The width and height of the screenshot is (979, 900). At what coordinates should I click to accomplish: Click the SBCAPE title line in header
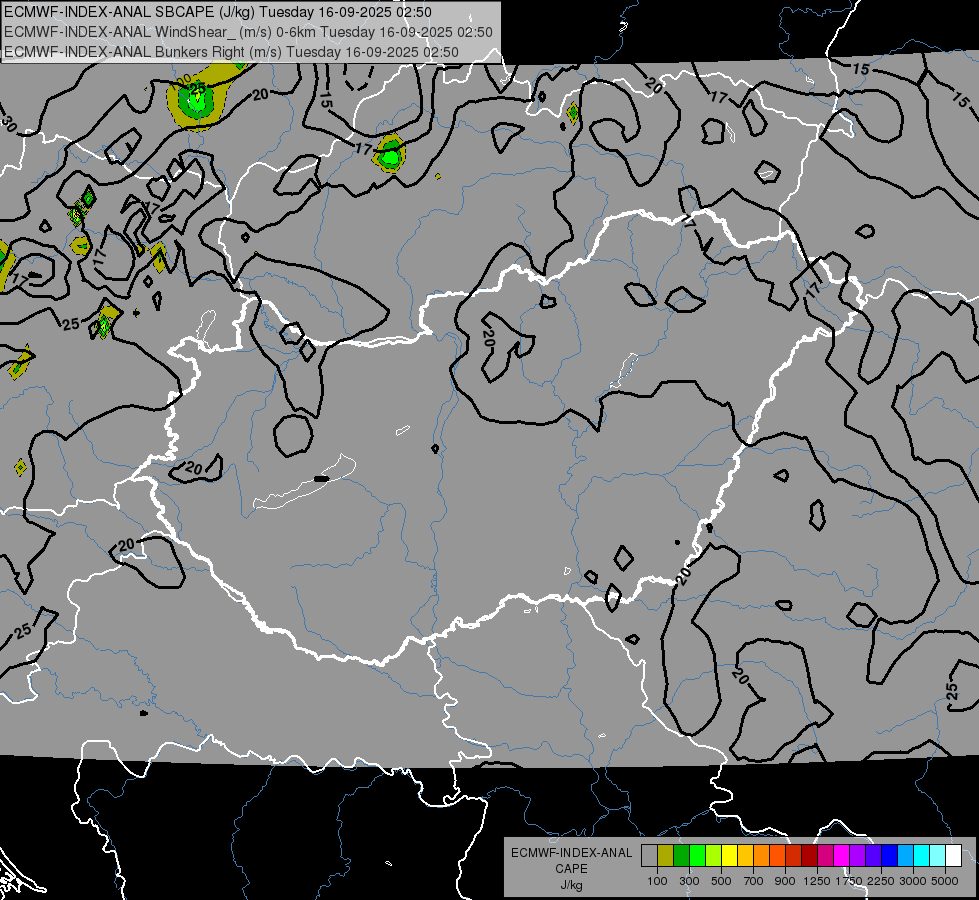coord(217,12)
